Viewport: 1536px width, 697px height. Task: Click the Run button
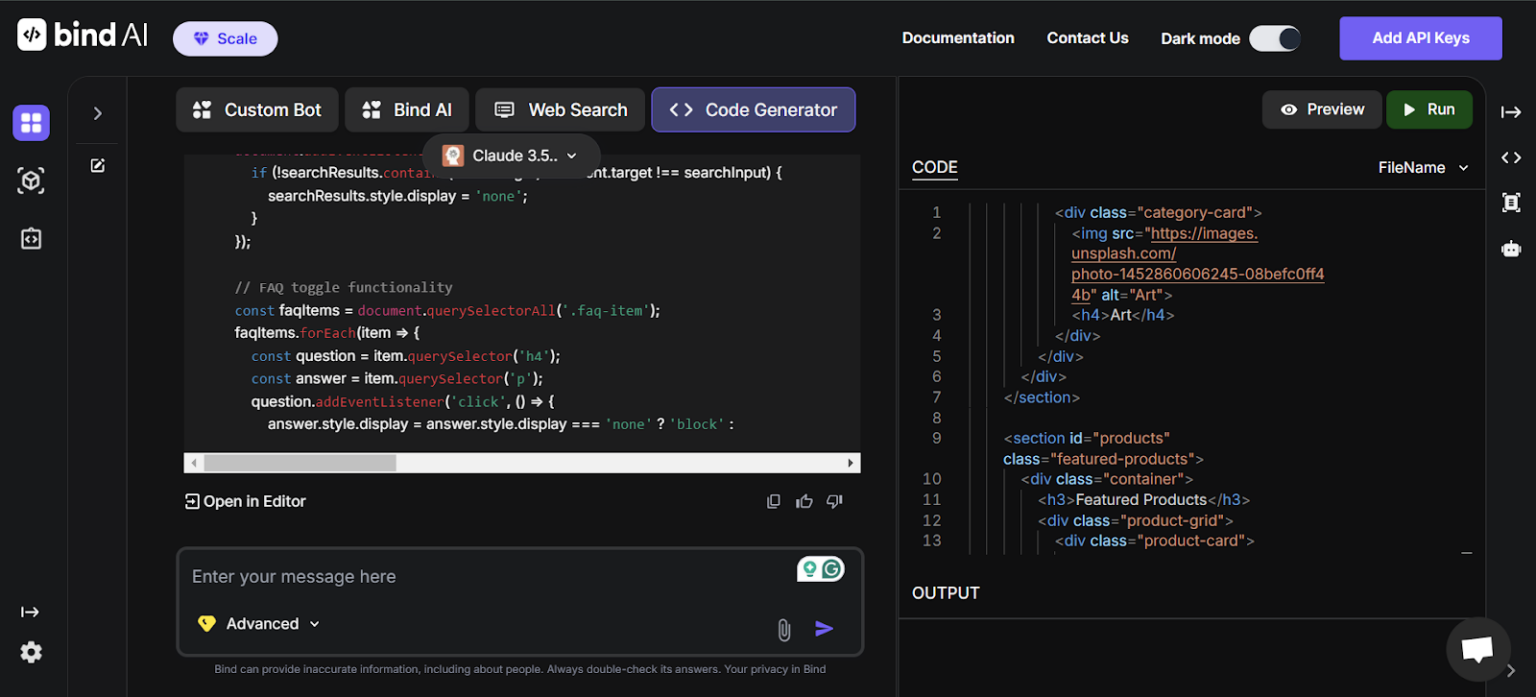(1428, 110)
